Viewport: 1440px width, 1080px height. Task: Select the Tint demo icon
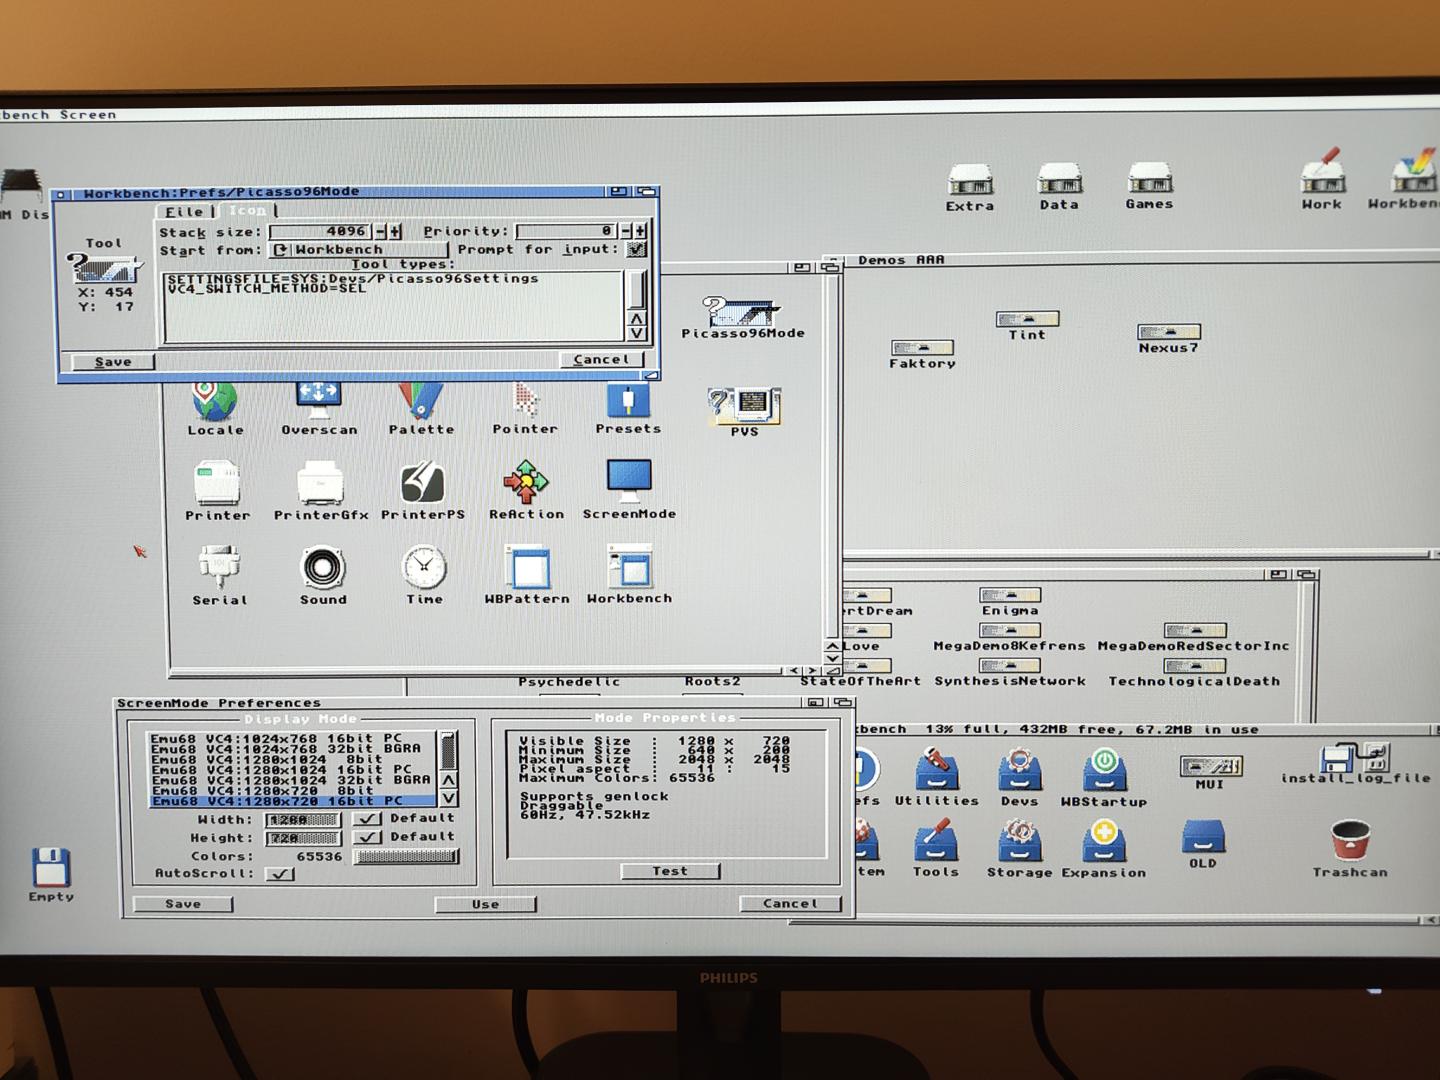[x=1027, y=319]
